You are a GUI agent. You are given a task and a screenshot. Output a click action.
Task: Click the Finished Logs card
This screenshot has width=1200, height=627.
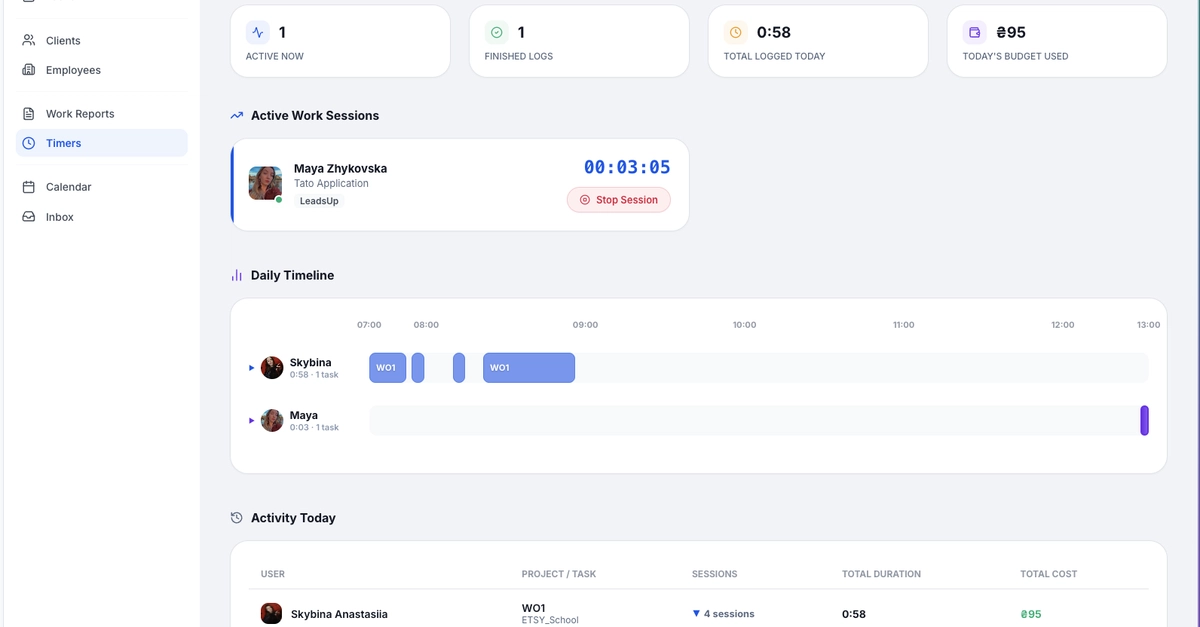click(x=580, y=41)
